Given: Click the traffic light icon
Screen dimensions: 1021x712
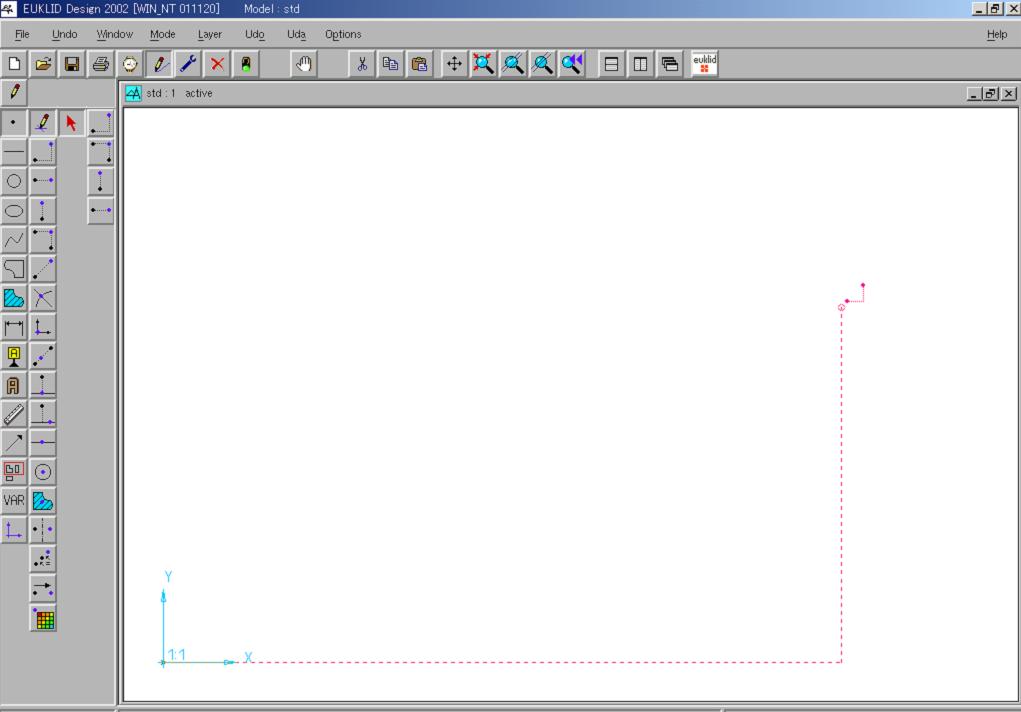Looking at the screenshot, I should 246,64.
